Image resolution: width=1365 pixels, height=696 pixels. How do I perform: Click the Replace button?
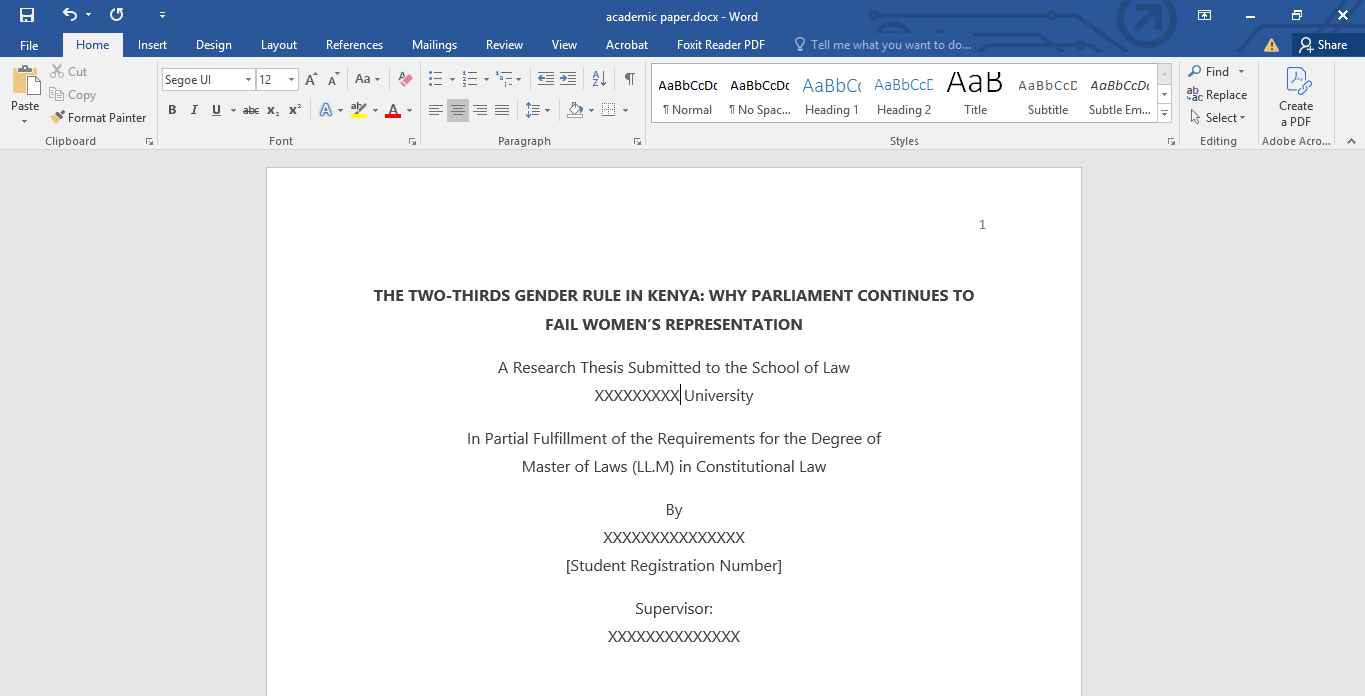tap(1217, 95)
